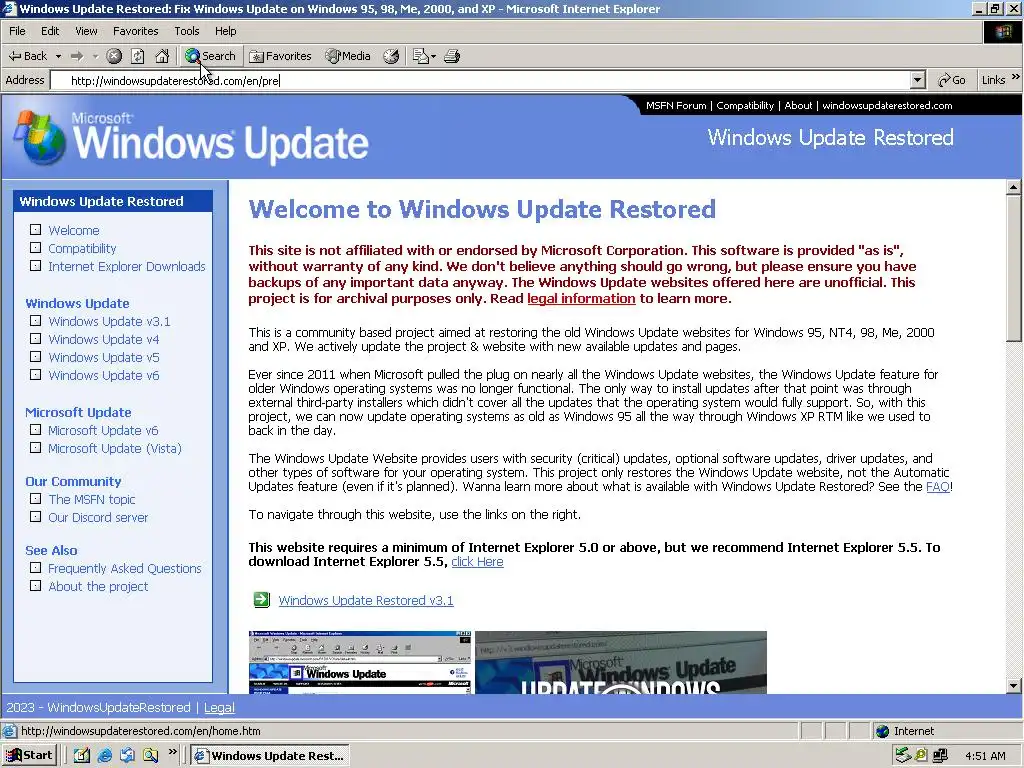Open the View menu
The width and height of the screenshot is (1024, 768).
86,31
